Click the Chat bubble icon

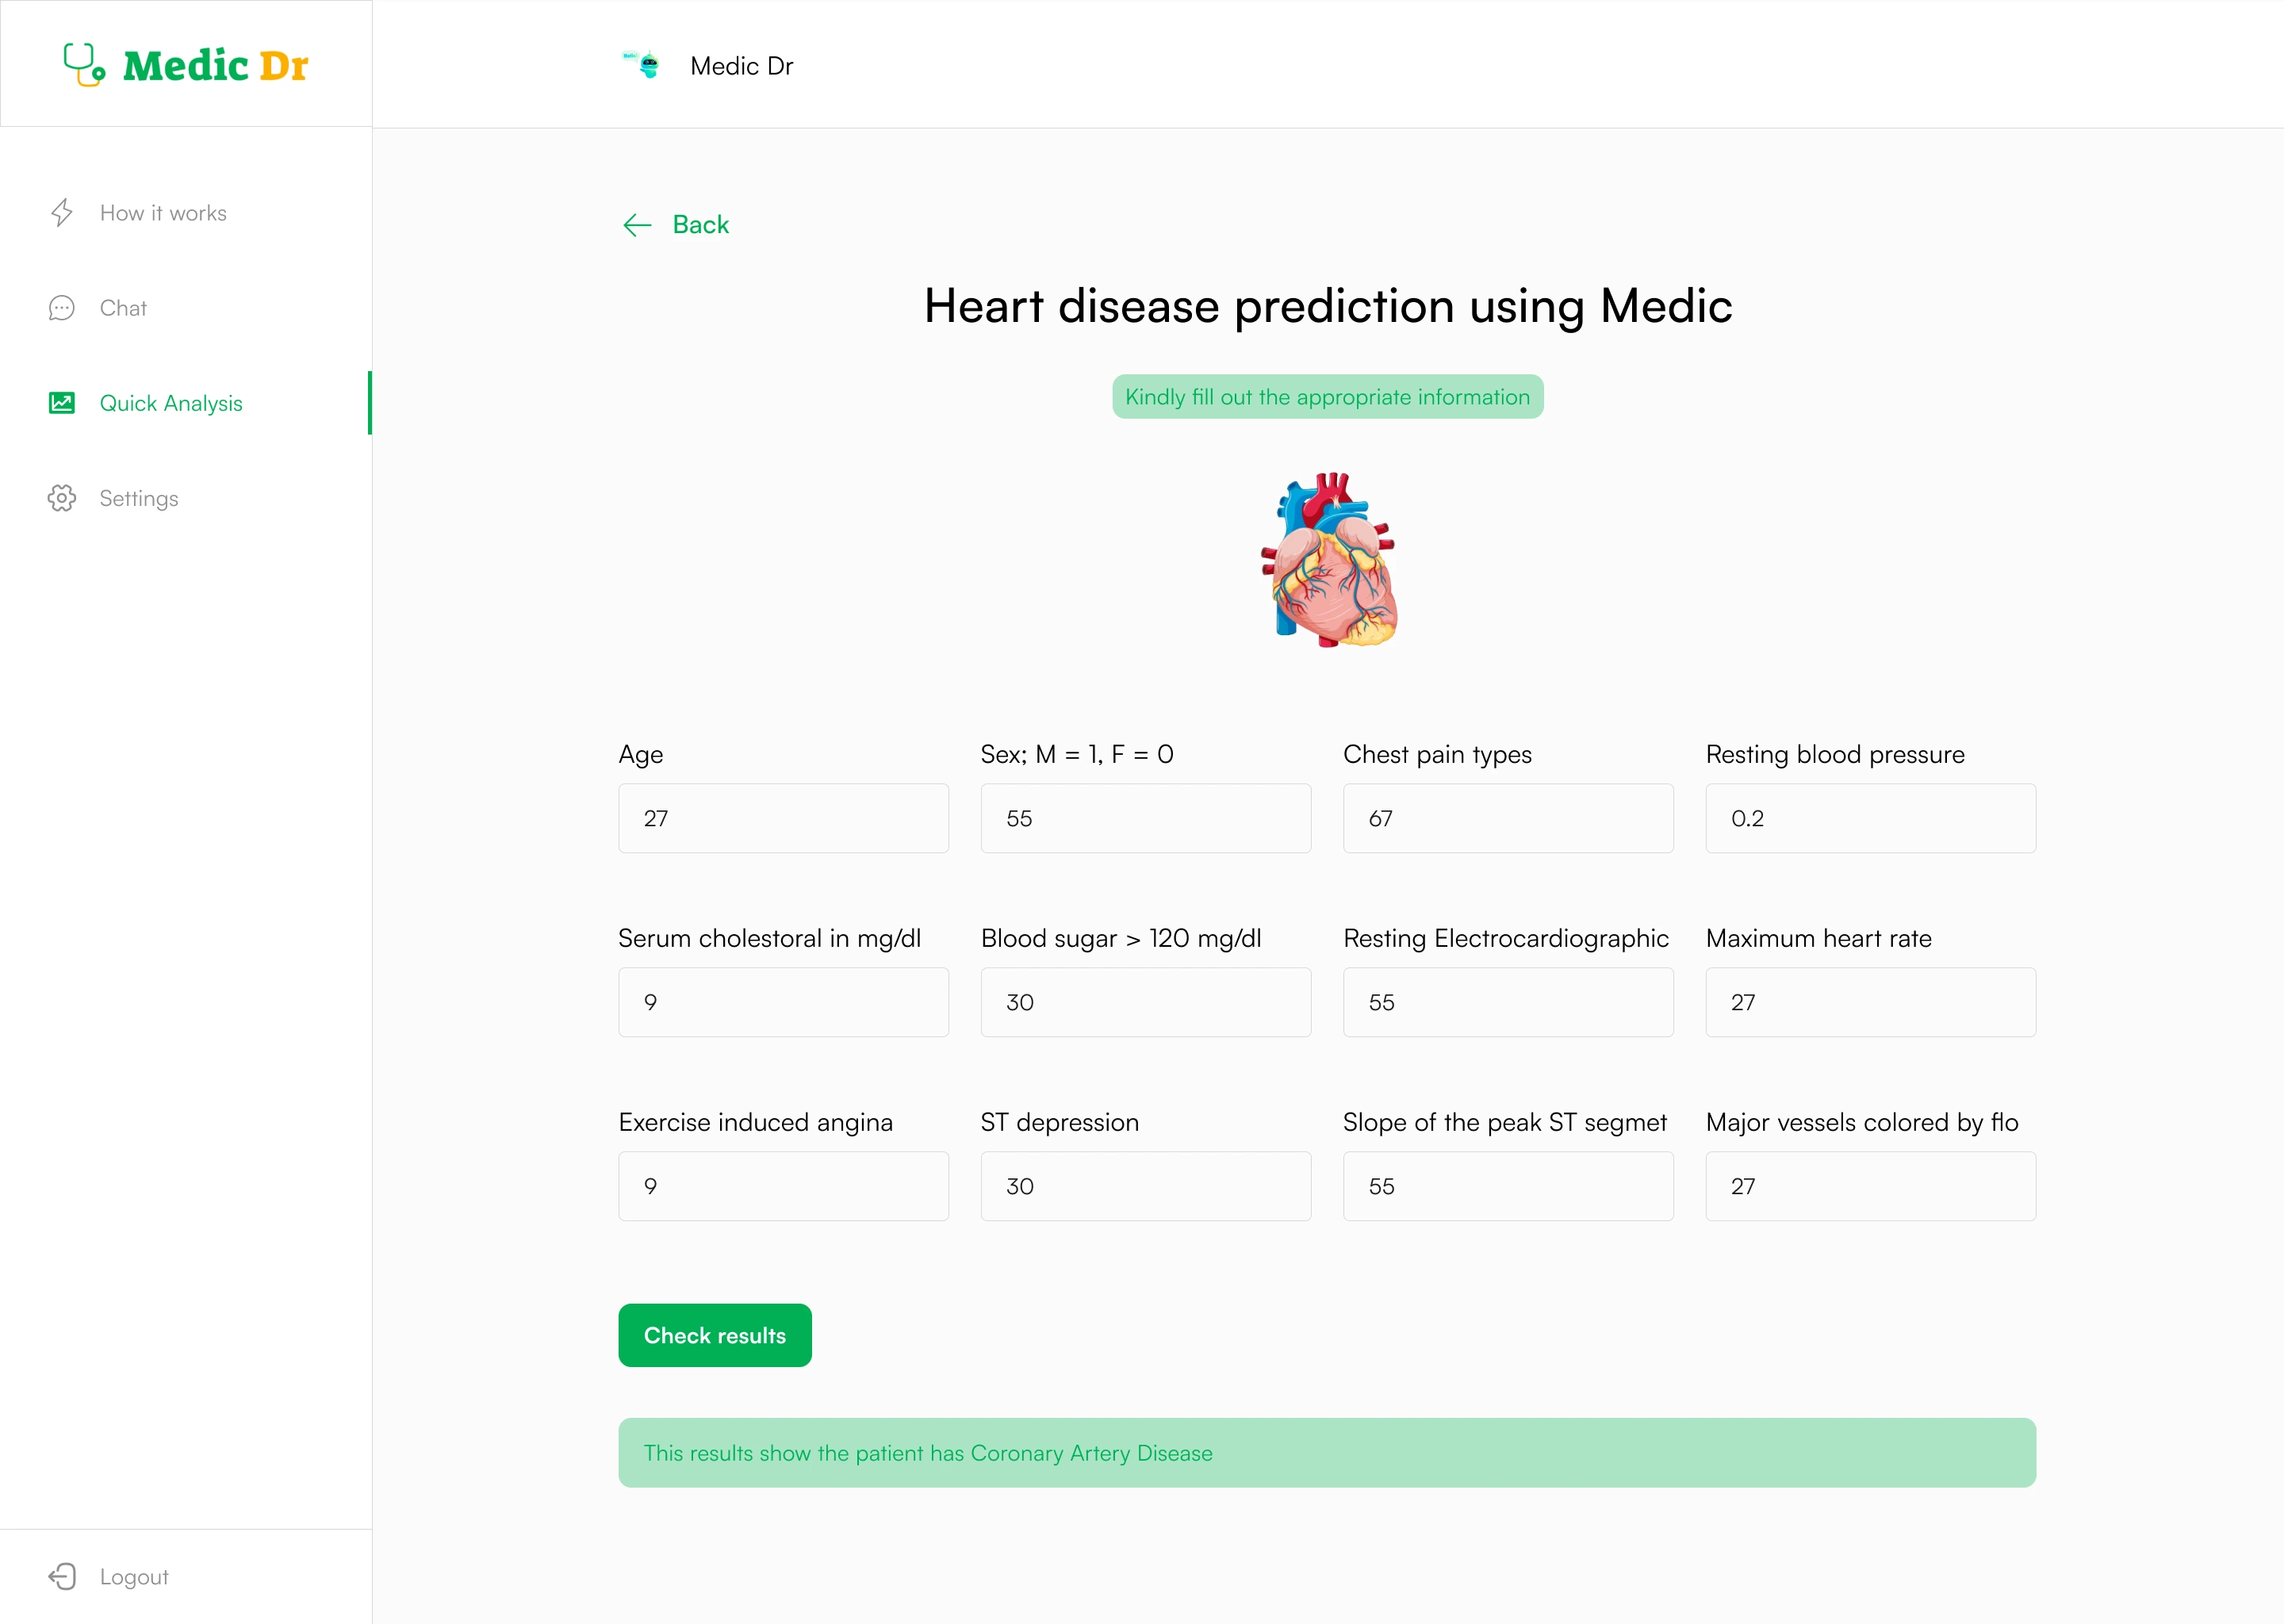pos(62,308)
